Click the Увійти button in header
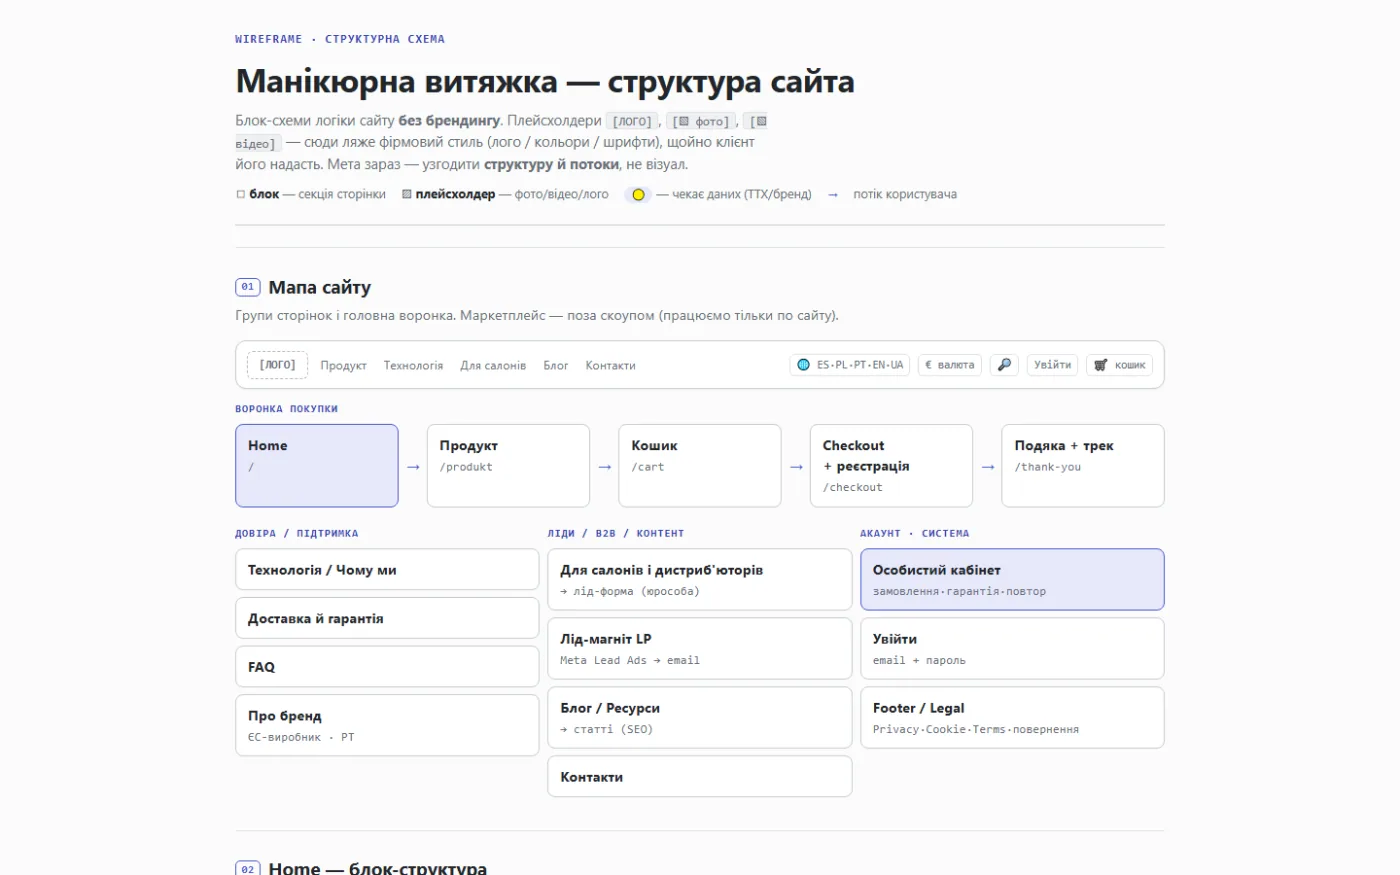Viewport: 1400px width, 875px height. click(x=1052, y=365)
